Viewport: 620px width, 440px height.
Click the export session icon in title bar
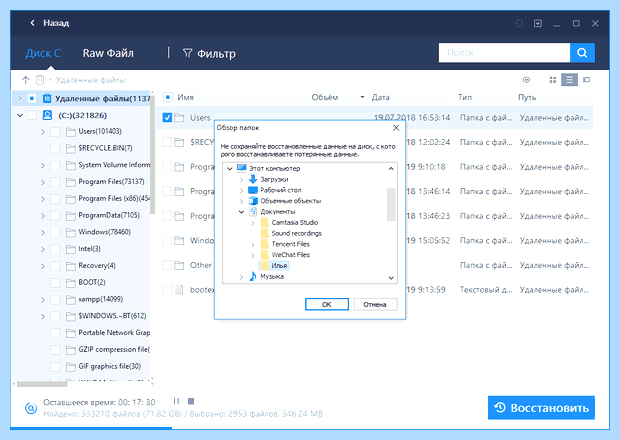tap(538, 23)
